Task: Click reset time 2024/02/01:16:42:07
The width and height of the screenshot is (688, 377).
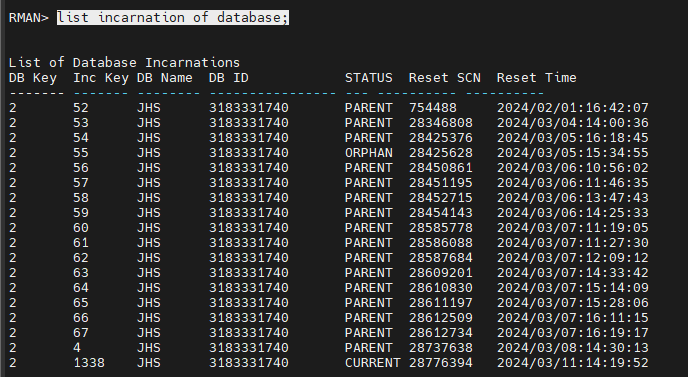Action: (573, 108)
